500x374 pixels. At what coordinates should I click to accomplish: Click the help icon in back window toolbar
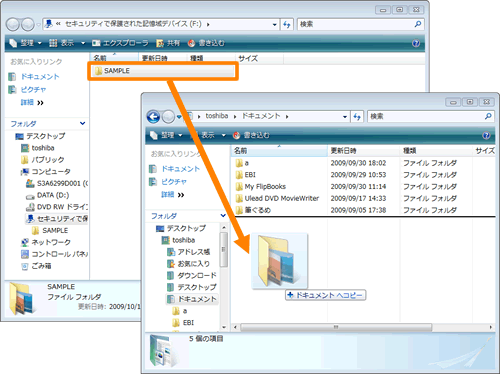pyautogui.click(x=416, y=43)
